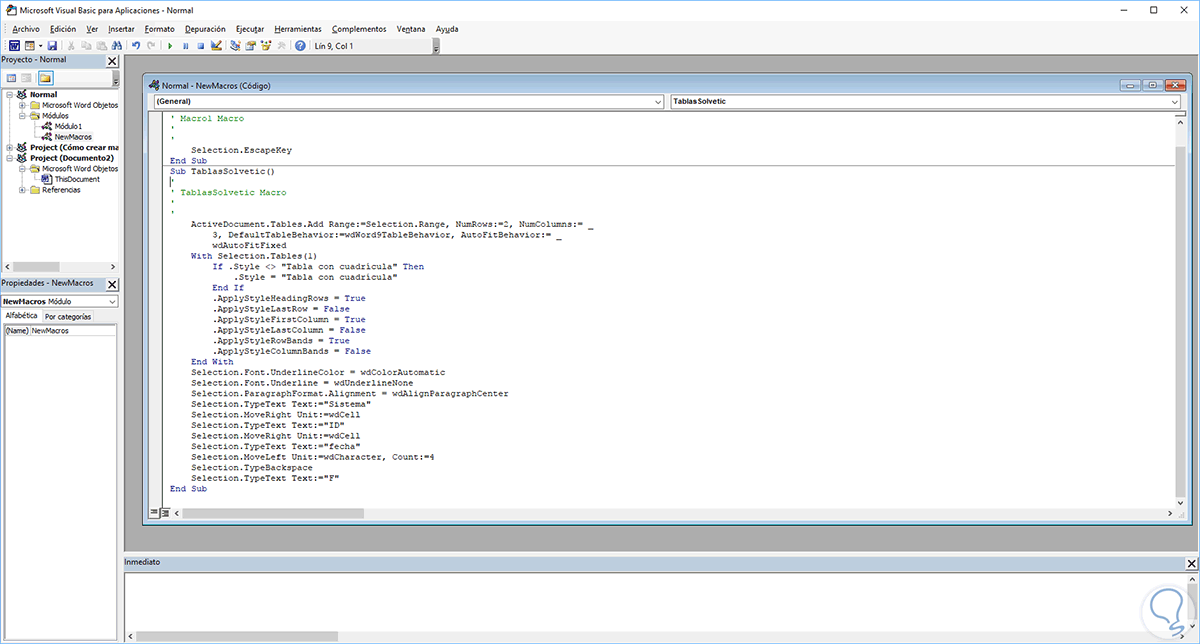Expand Project (Cómo crear ma node
The image size is (1200, 644).
tap(9, 148)
